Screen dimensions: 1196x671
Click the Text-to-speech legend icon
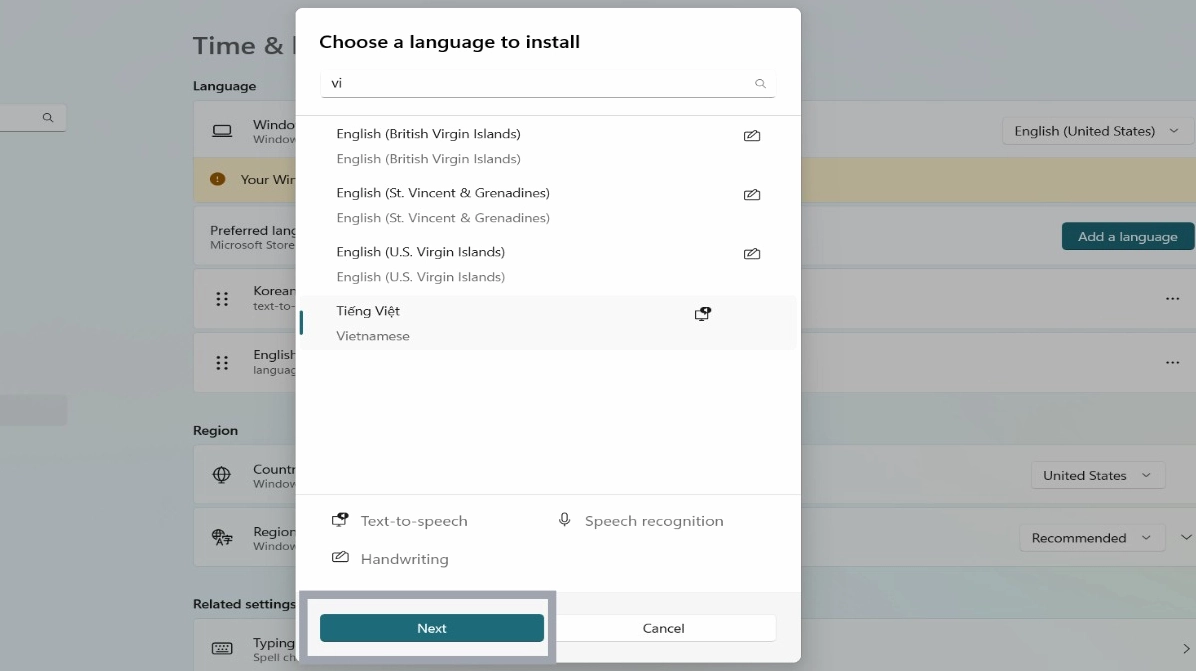click(x=340, y=520)
